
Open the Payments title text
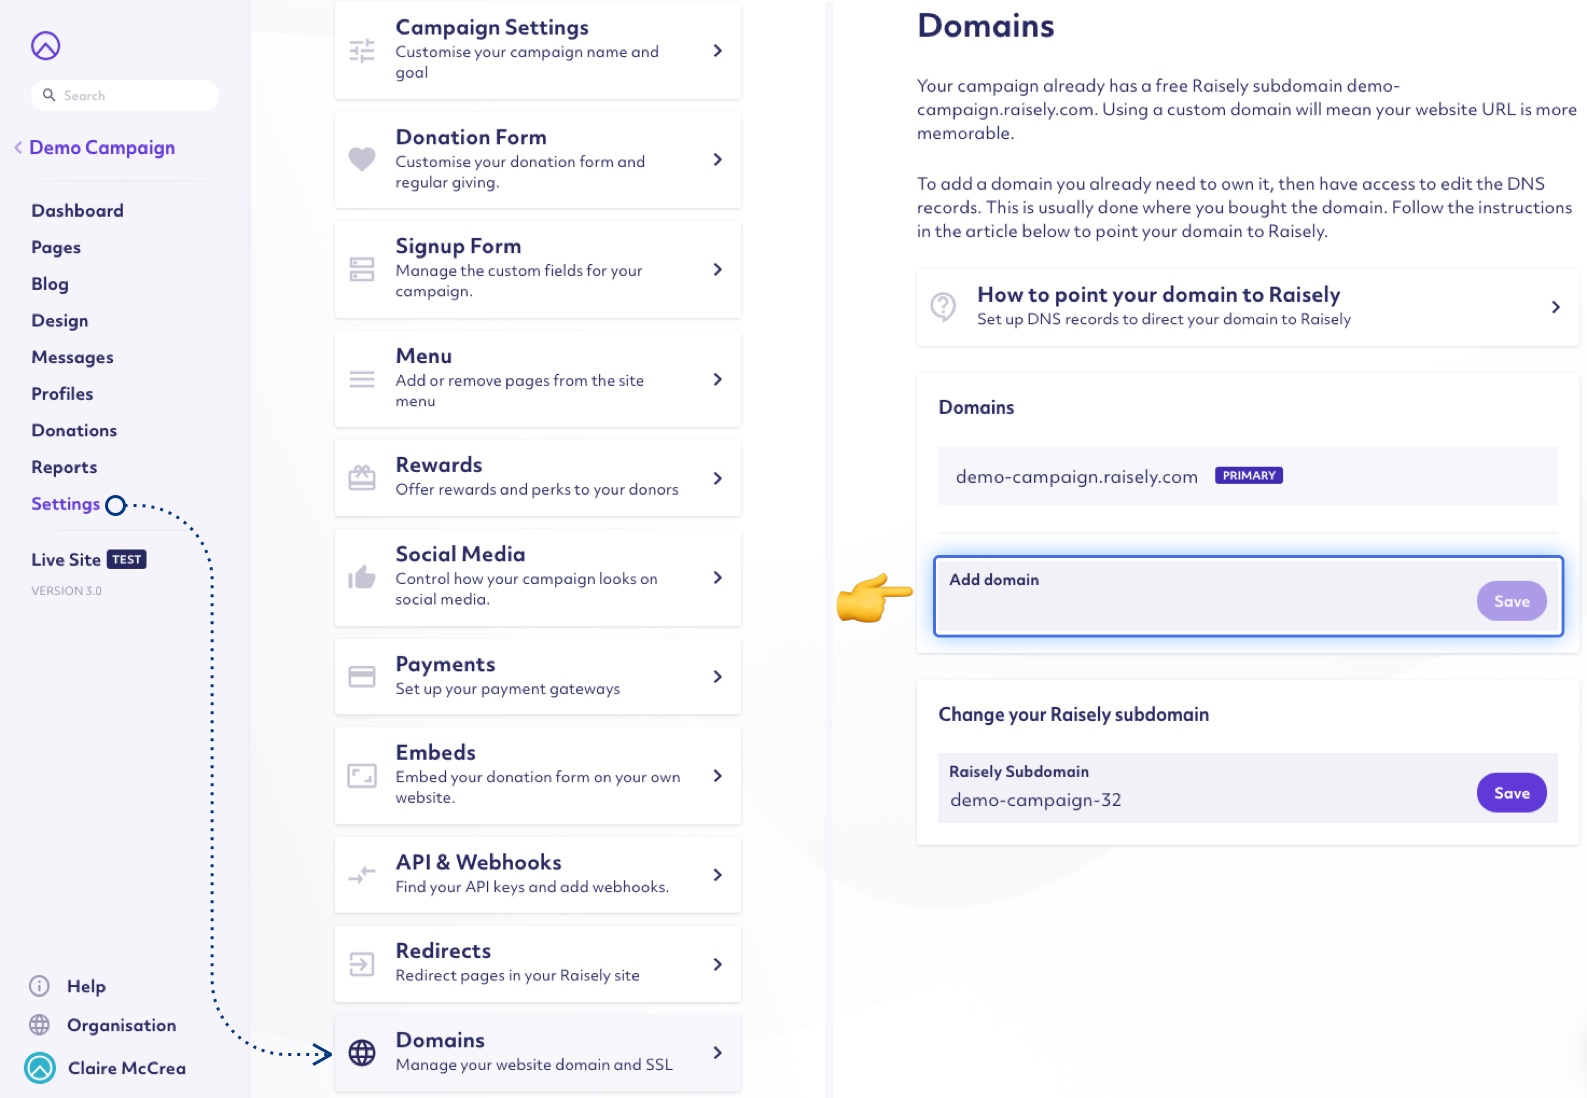(445, 664)
